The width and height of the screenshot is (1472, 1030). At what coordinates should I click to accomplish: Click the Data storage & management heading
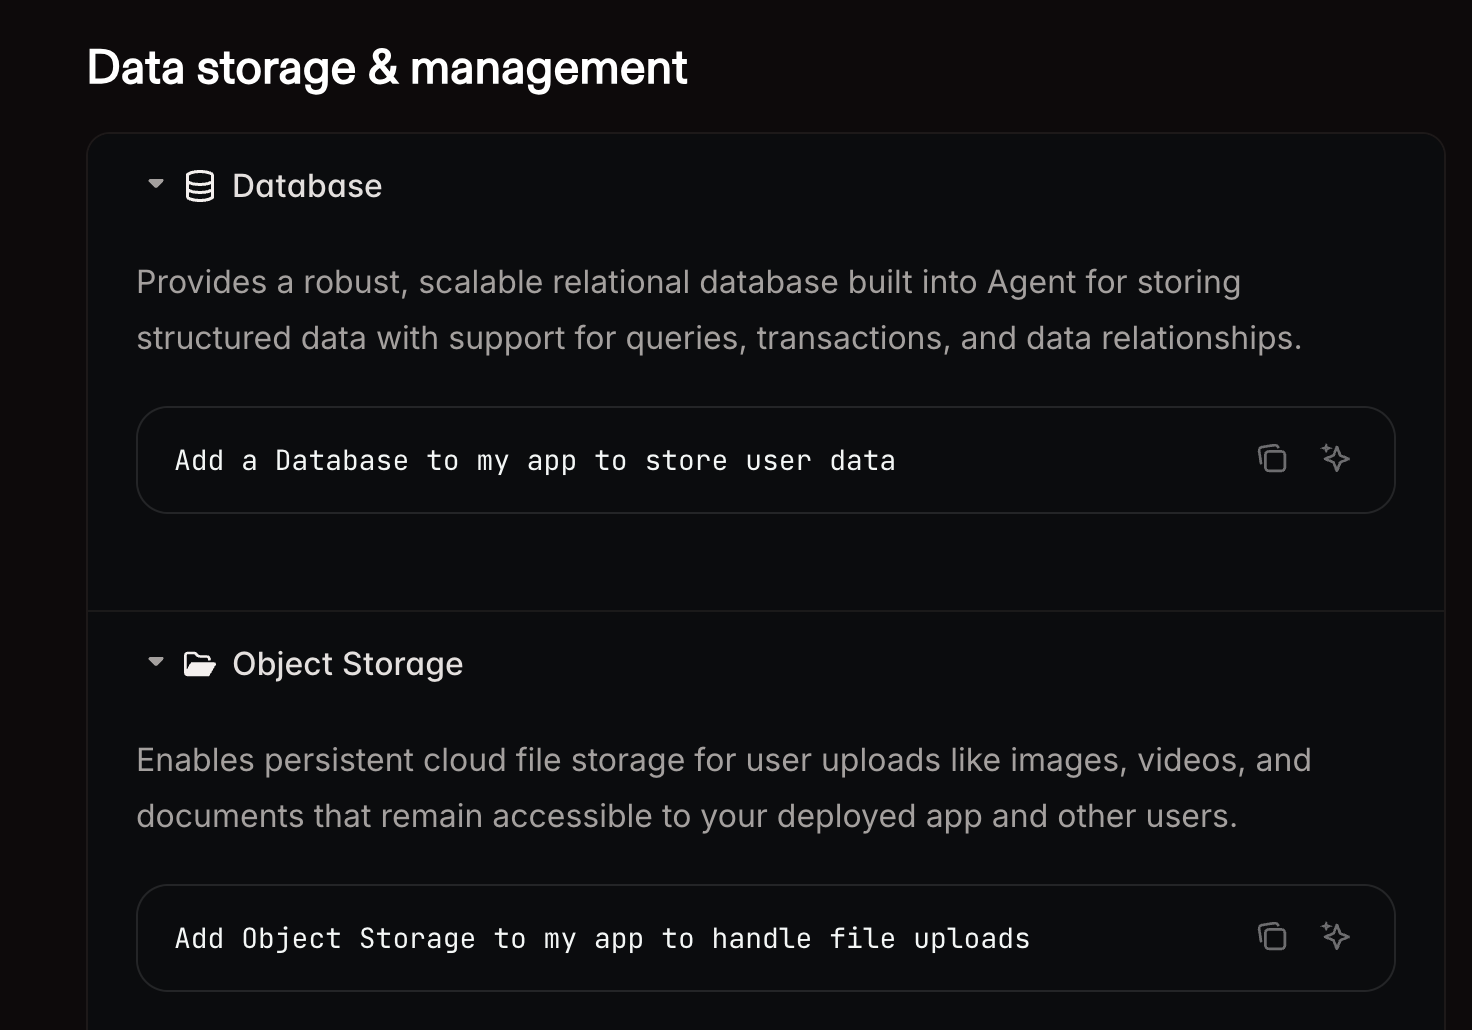(387, 68)
